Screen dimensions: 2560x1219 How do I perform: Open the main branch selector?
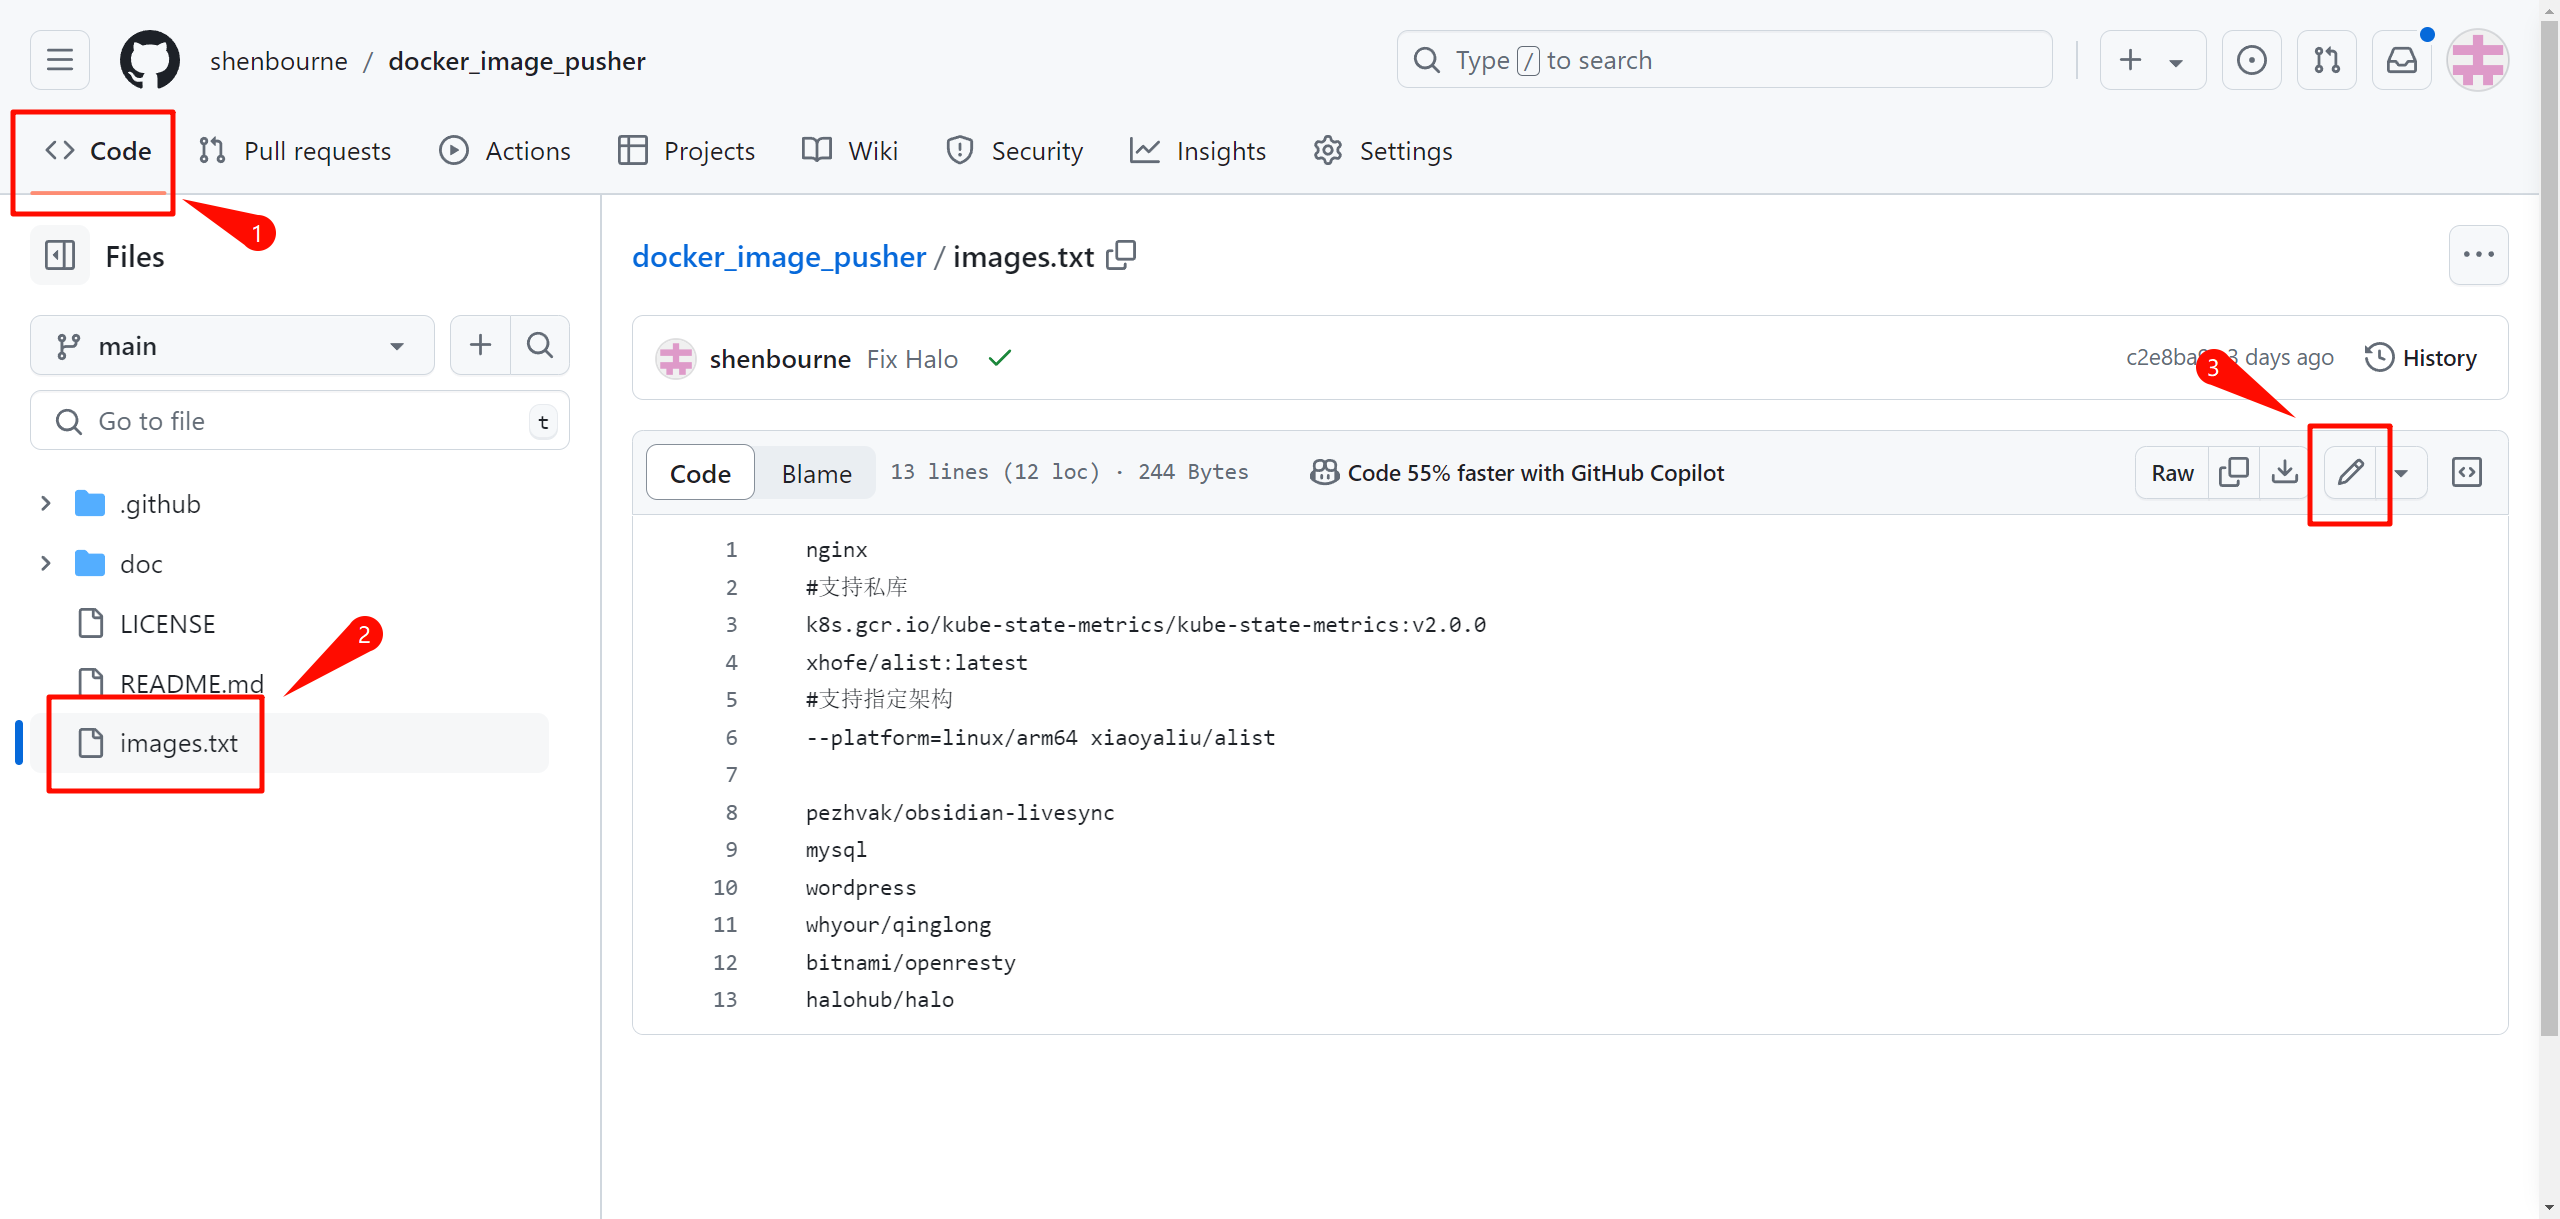(232, 345)
